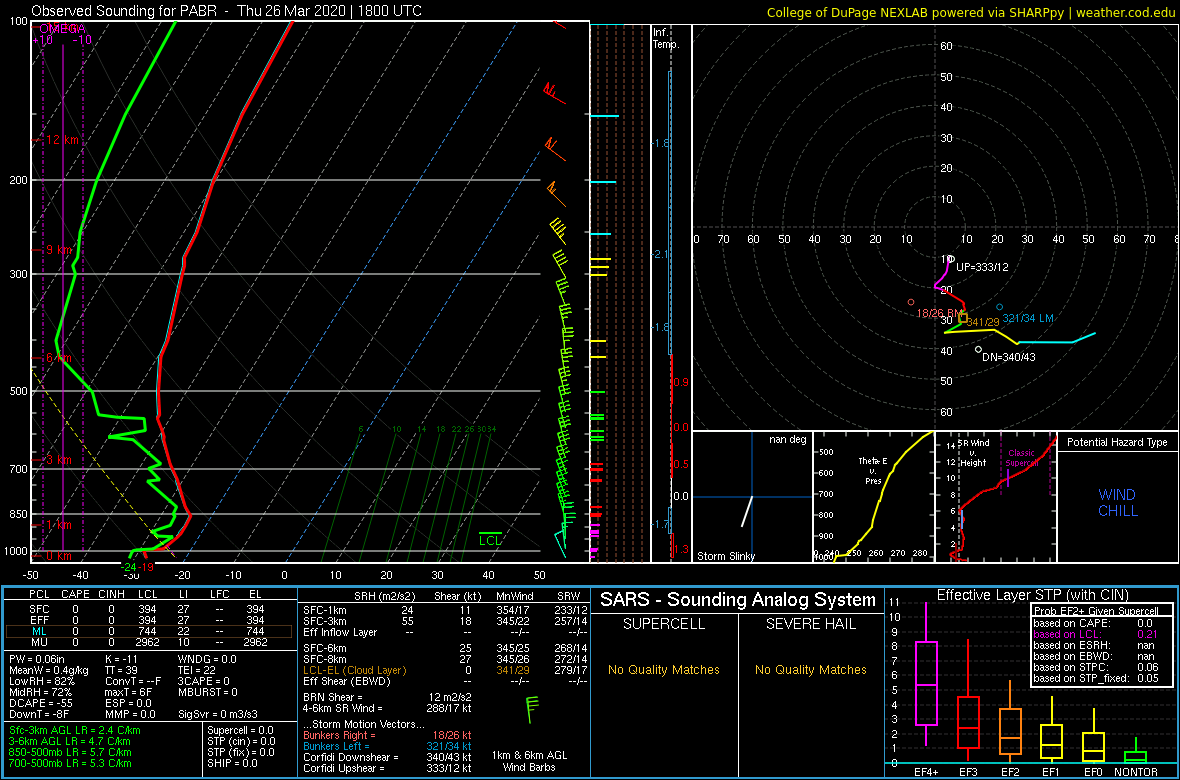Click the sounding title for PABR
The width and height of the screenshot is (1180, 780).
click(227, 11)
